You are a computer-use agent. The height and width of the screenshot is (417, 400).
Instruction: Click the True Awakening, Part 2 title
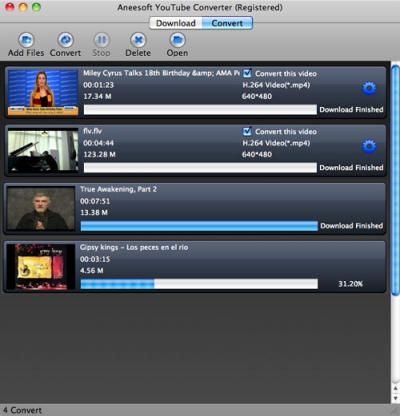(x=118, y=189)
